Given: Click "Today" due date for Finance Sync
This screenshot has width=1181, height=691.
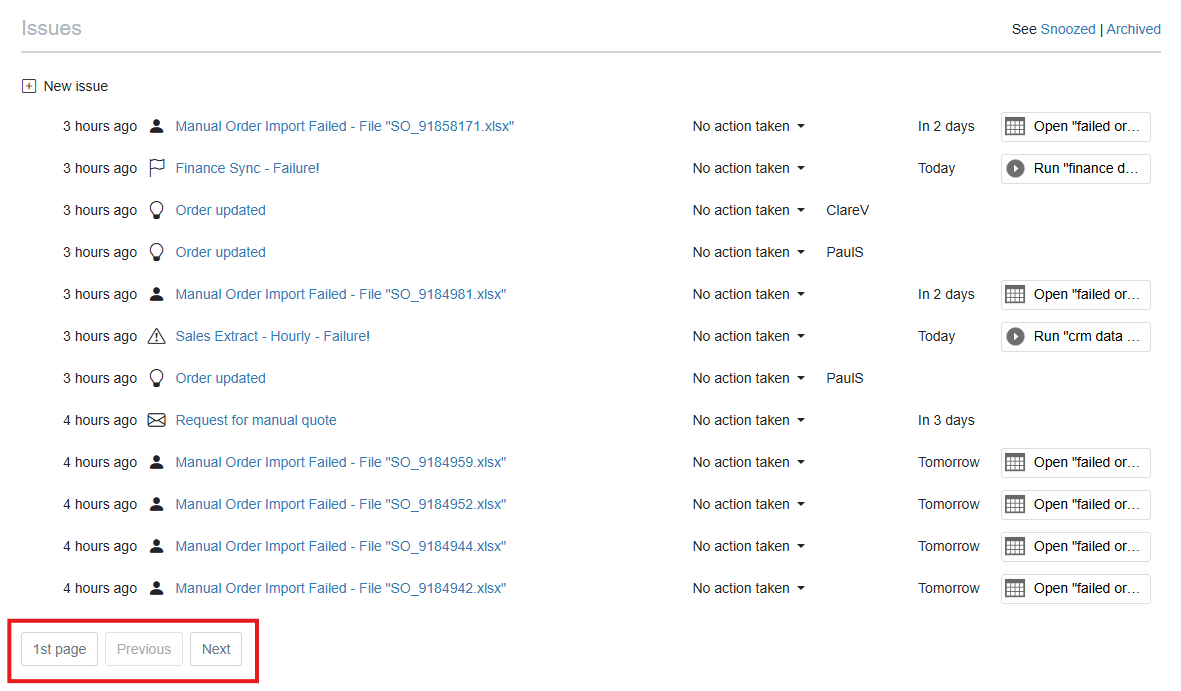Looking at the screenshot, I should (936, 168).
